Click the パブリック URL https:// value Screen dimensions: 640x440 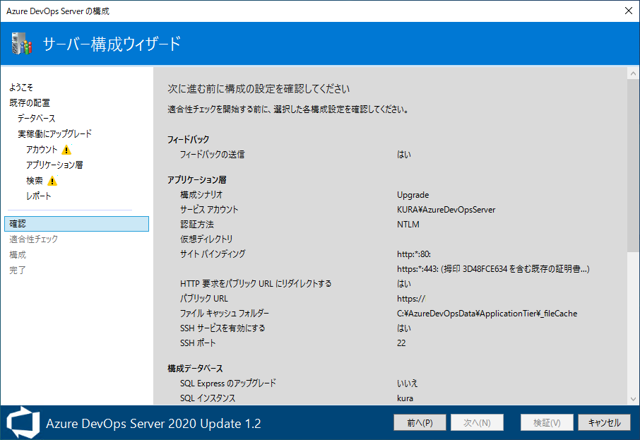[411, 299]
